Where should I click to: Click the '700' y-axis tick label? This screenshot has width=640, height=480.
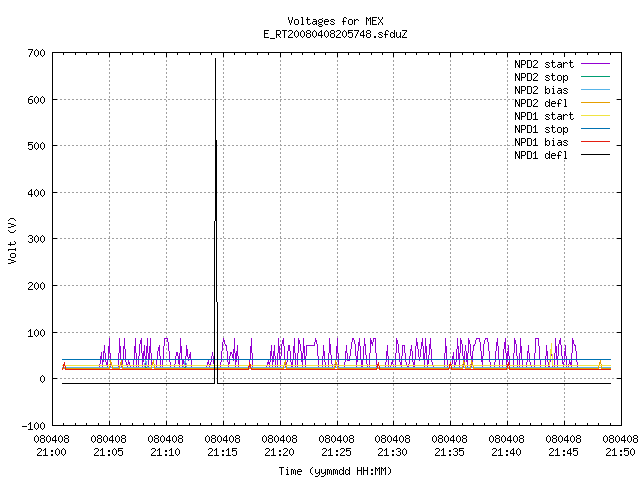pyautogui.click(x=37, y=53)
